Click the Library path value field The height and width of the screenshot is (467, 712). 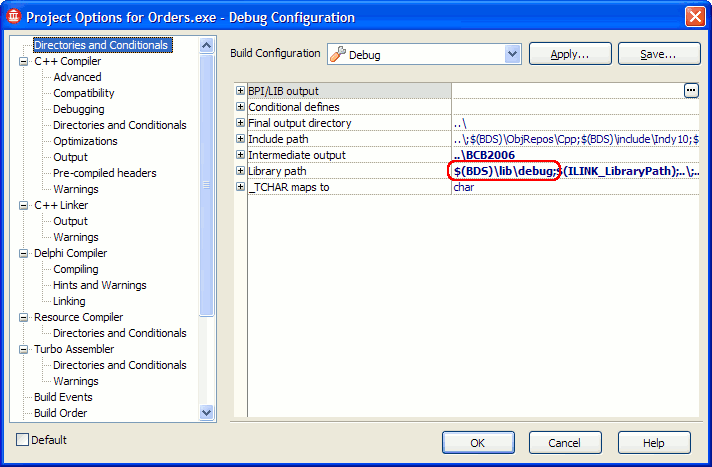coord(575,171)
